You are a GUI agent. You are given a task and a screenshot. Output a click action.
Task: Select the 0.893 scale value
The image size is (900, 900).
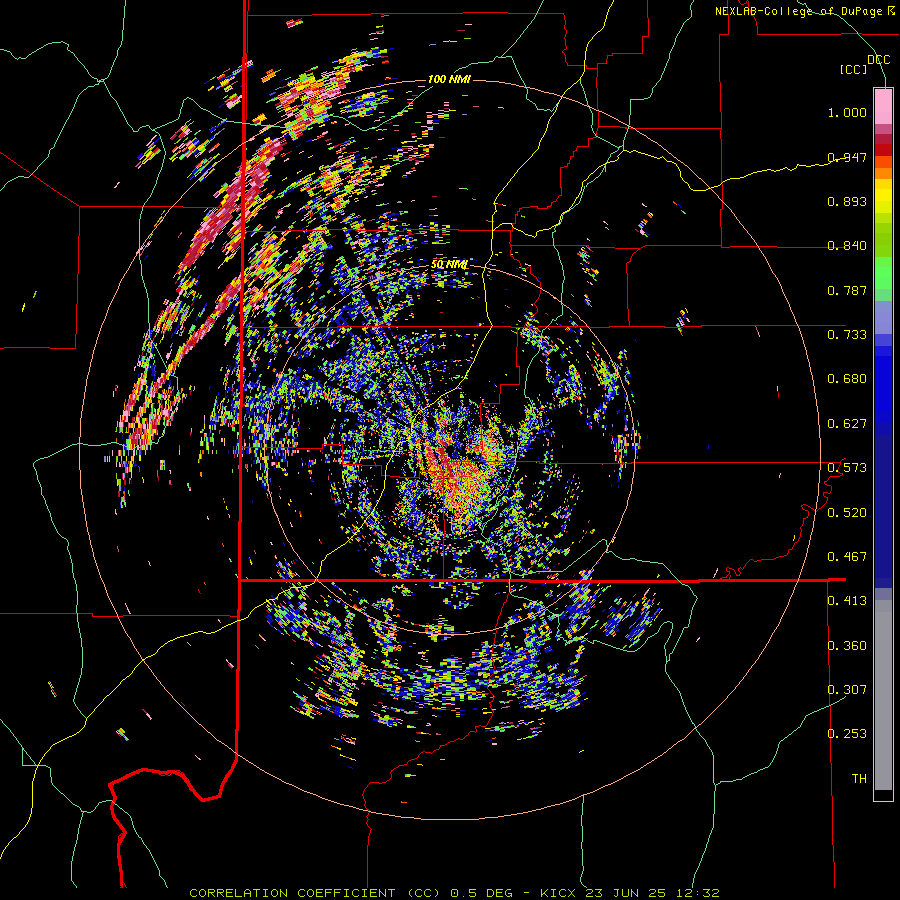(x=847, y=201)
